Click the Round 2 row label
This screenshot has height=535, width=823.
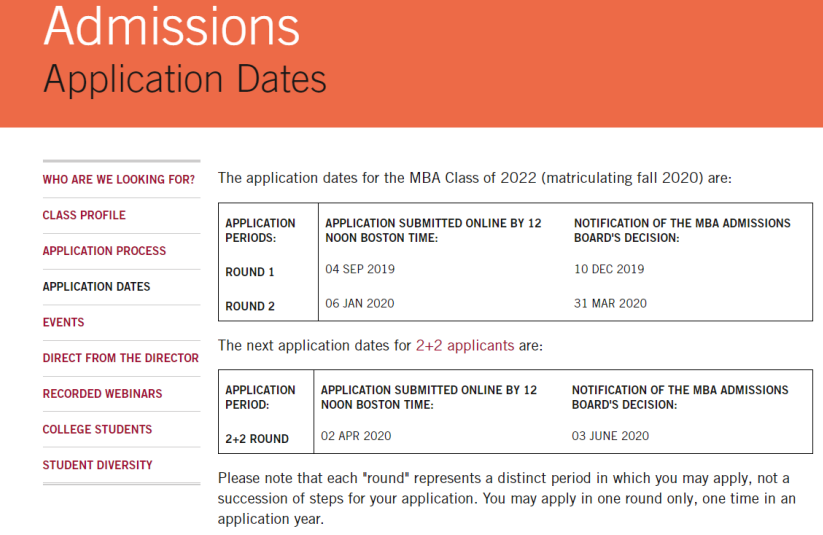pyautogui.click(x=250, y=306)
